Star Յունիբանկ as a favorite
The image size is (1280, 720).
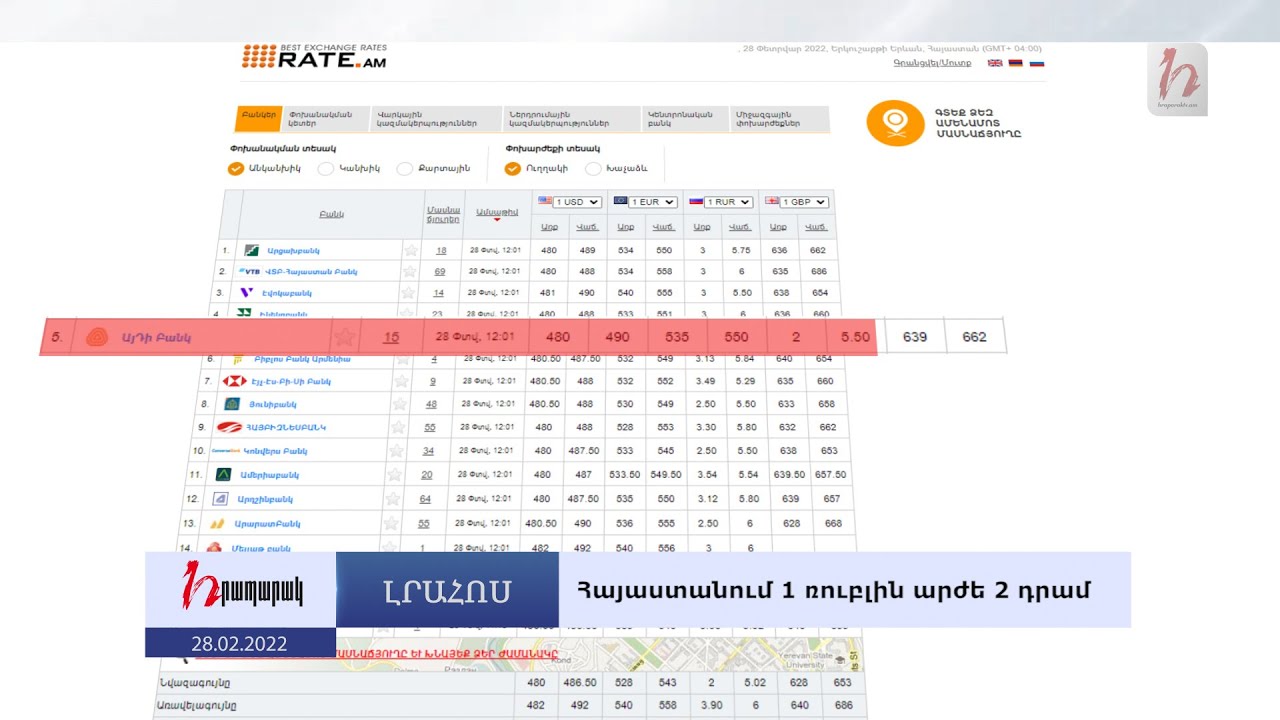click(x=400, y=404)
